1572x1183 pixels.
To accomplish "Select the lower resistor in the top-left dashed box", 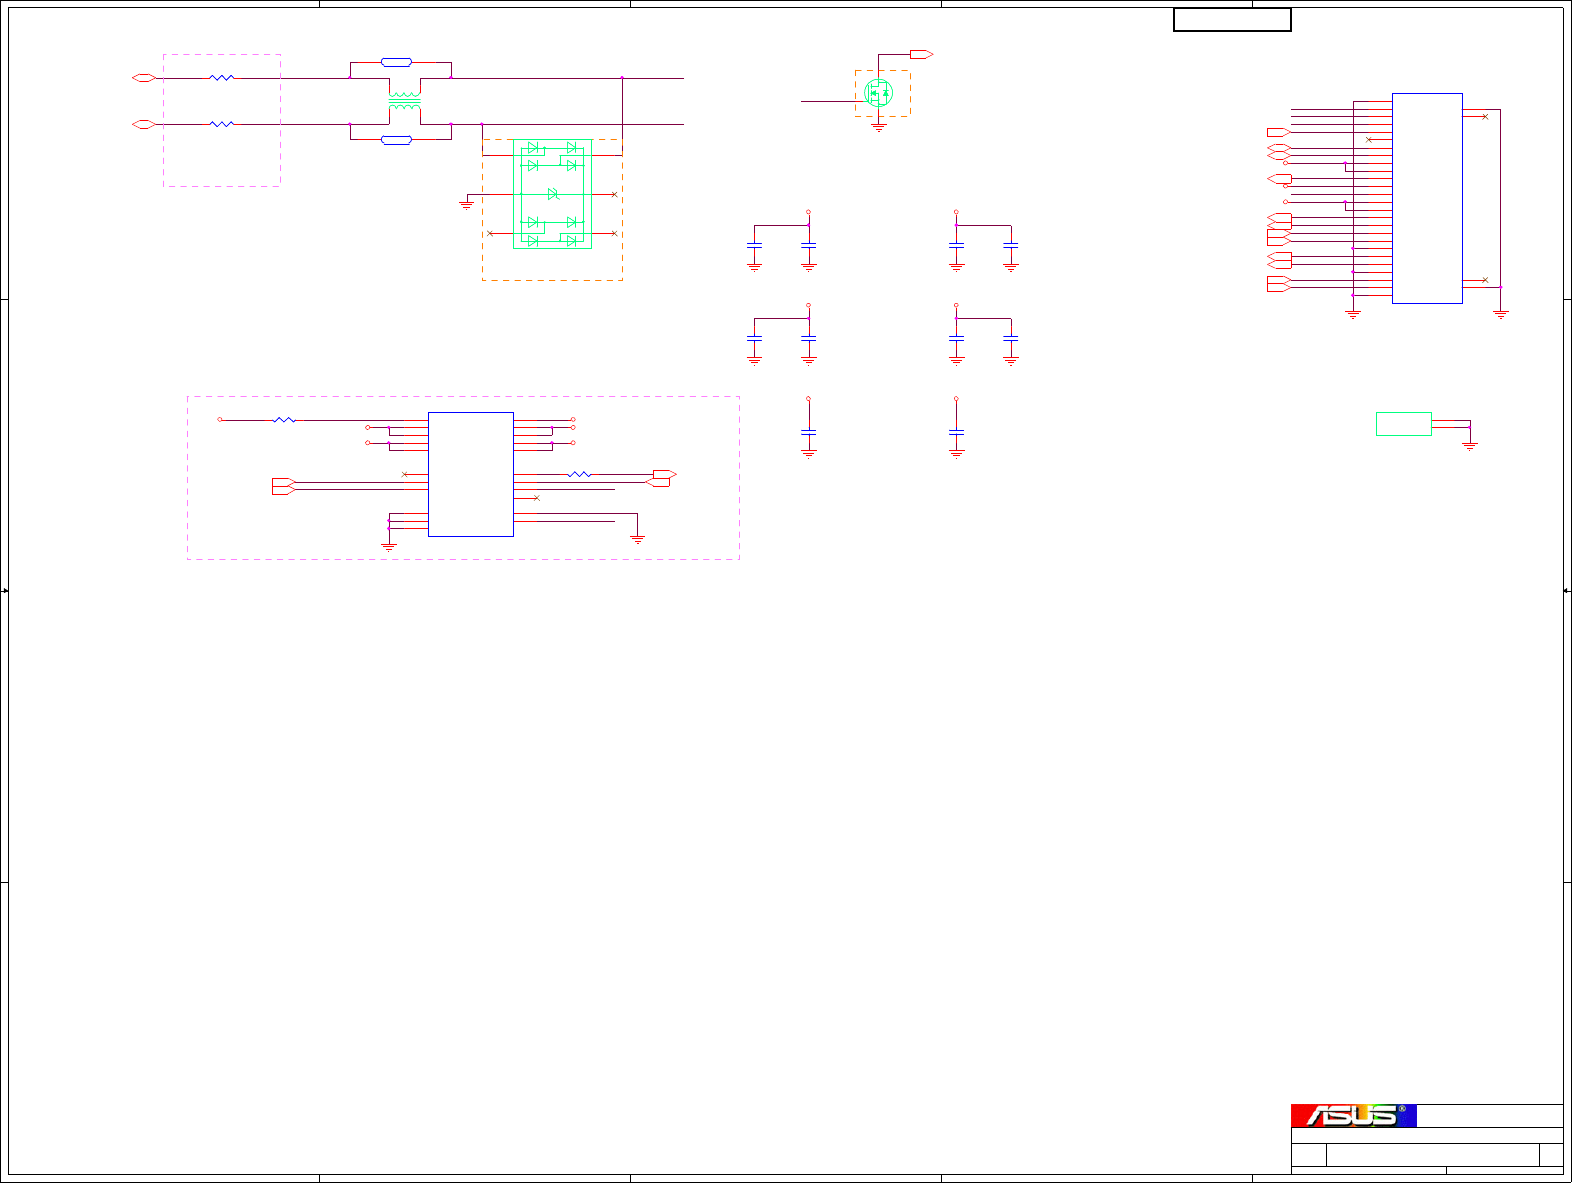I will coord(222,124).
